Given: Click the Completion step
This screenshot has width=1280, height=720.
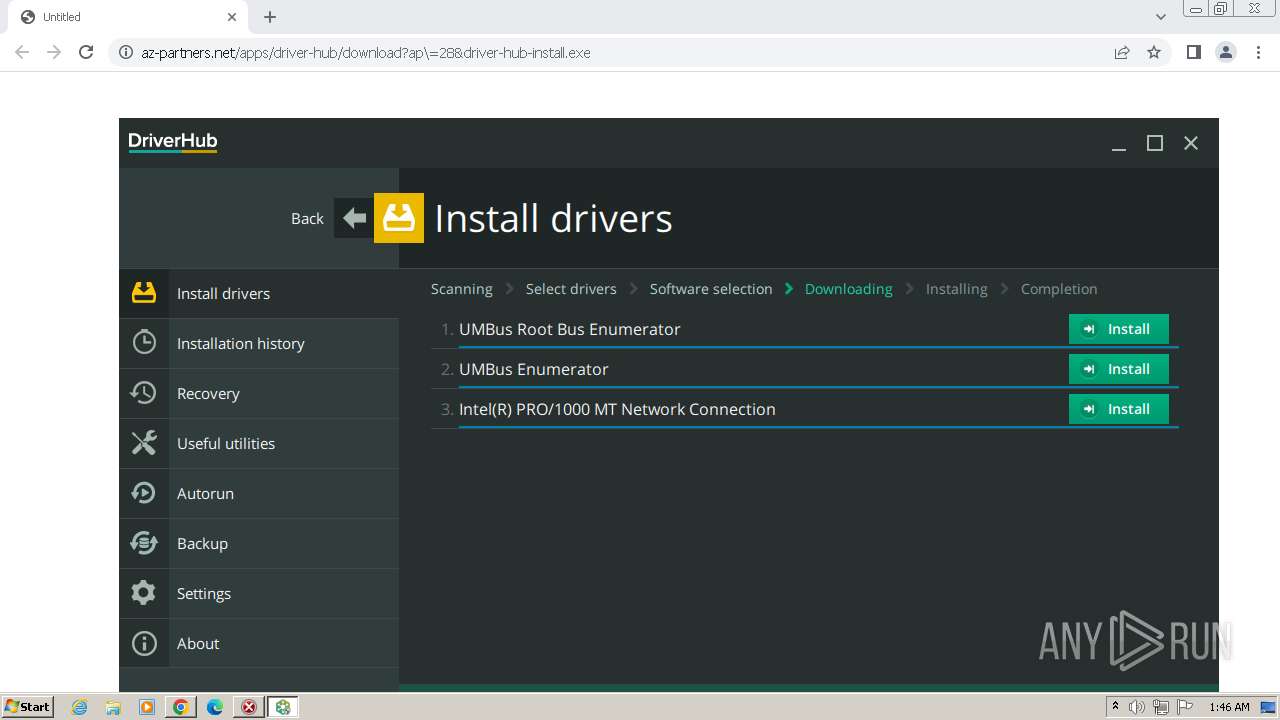Looking at the screenshot, I should (1059, 289).
